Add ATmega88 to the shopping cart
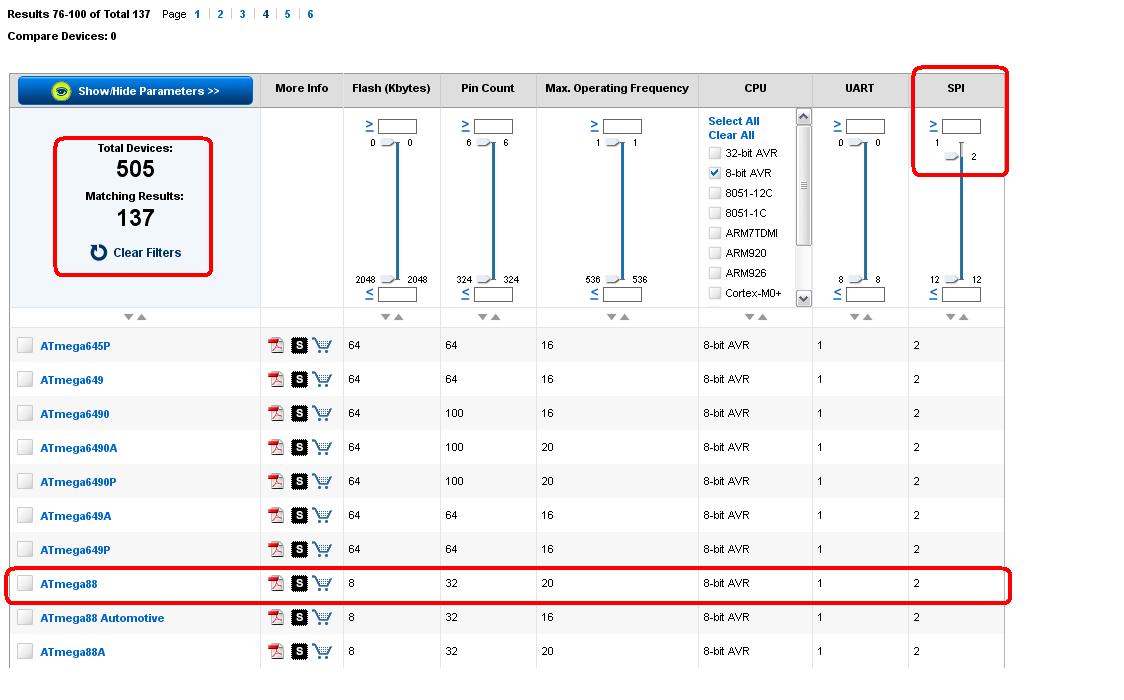This screenshot has height=700, width=1124. (323, 583)
